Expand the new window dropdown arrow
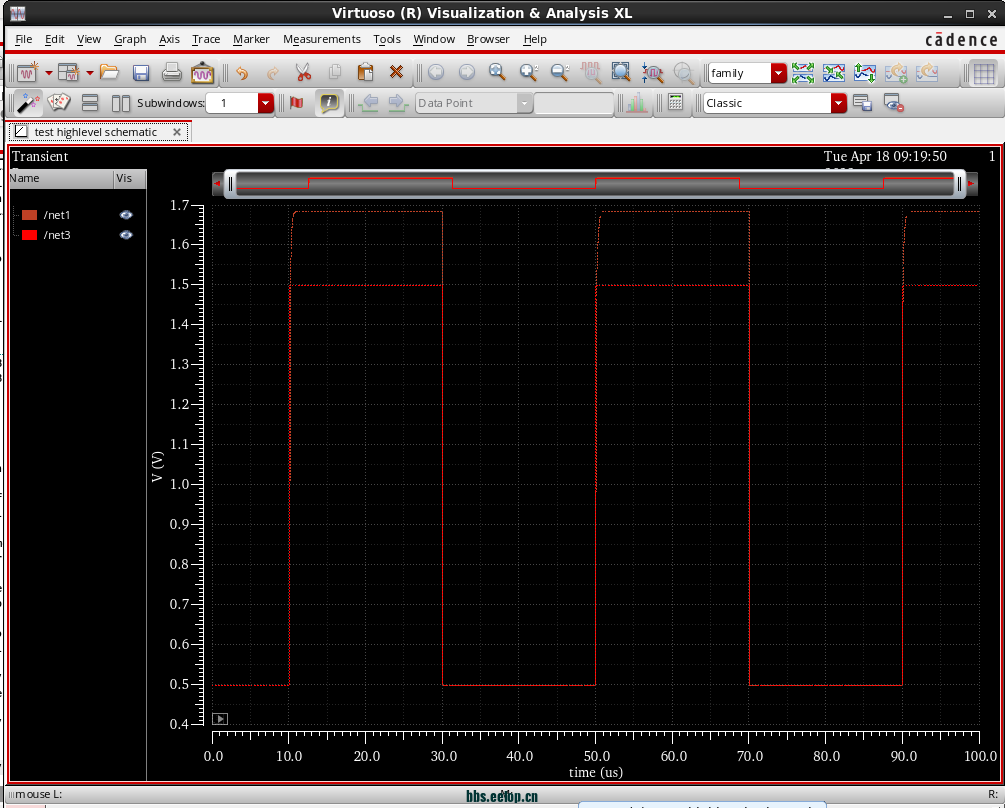Image resolution: width=1005 pixels, height=808 pixels. [x=49, y=73]
